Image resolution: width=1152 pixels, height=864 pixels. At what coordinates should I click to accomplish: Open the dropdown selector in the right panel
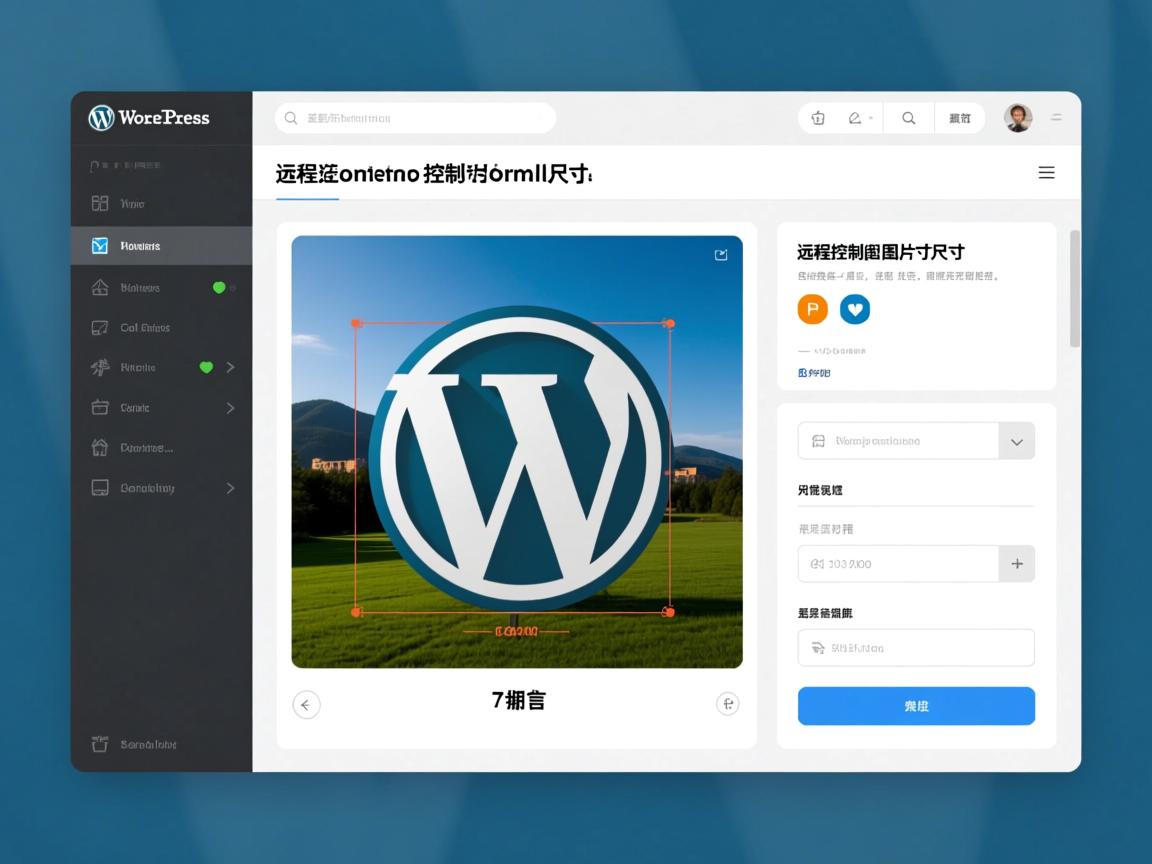coord(1017,440)
